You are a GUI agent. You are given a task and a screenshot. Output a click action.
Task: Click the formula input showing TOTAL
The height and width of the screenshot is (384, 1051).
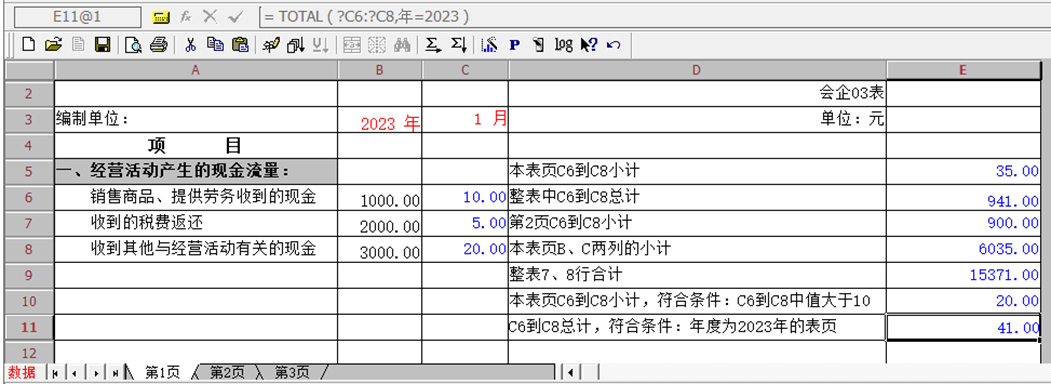pyautogui.click(x=654, y=17)
